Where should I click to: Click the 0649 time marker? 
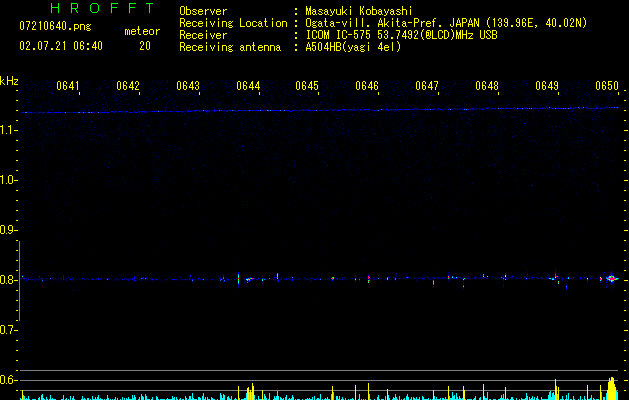(547, 86)
